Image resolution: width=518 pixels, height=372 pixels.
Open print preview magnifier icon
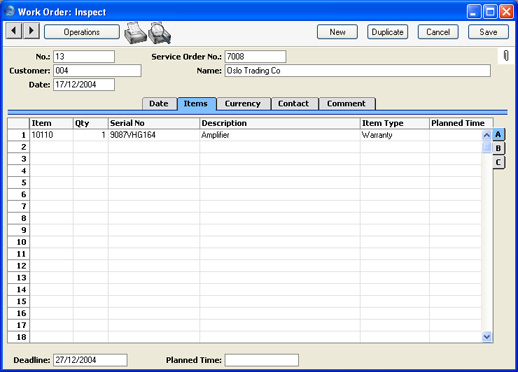click(160, 33)
